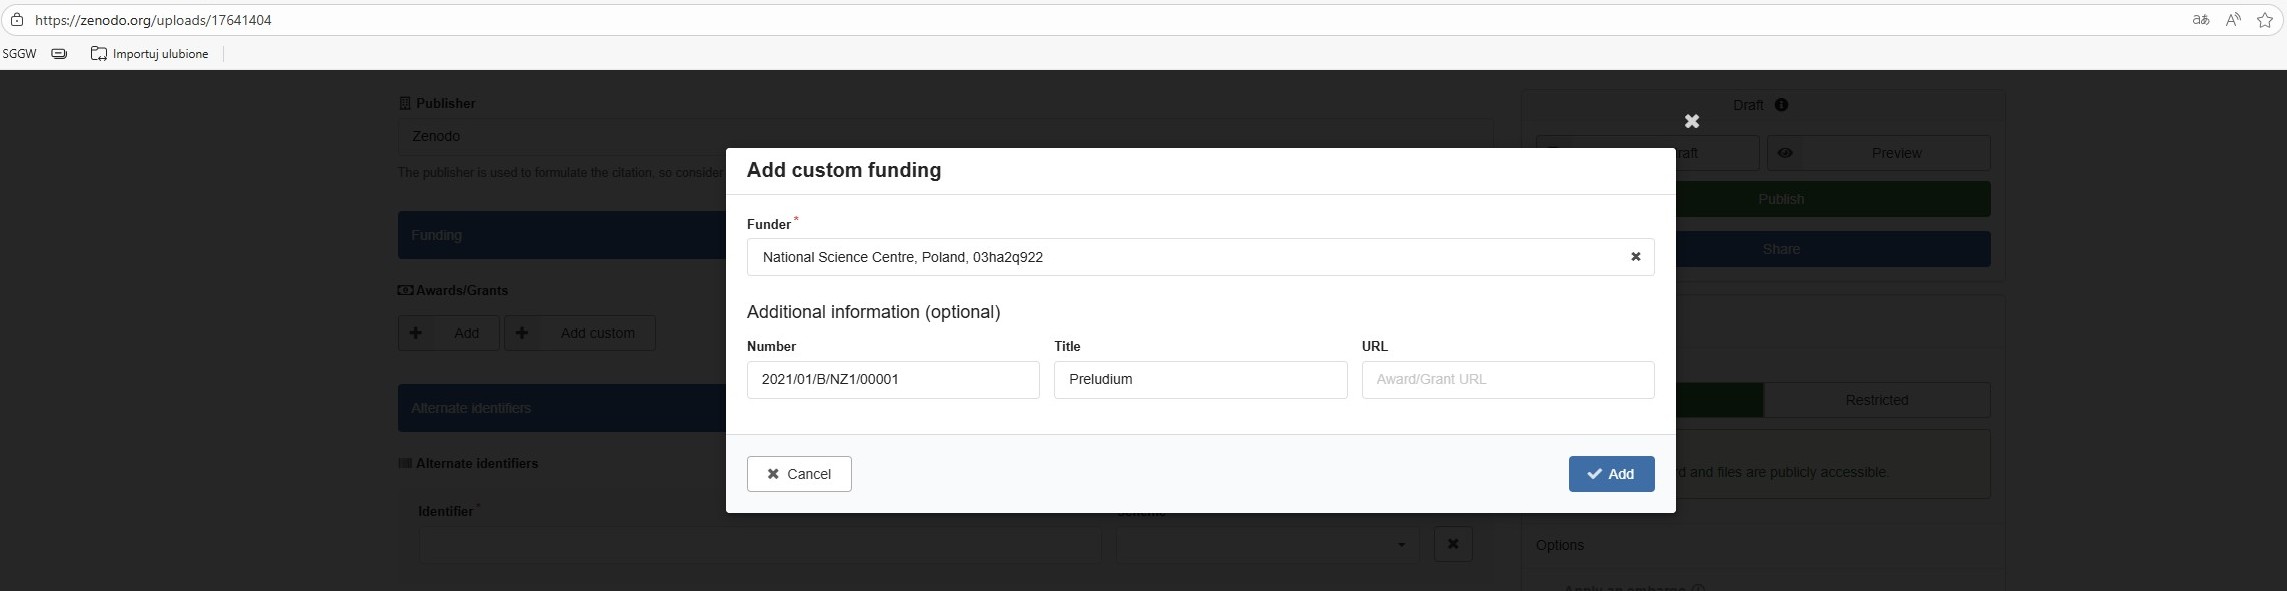Click the Title field containing Preludium
The width and height of the screenshot is (2287, 591).
[x=1200, y=380]
